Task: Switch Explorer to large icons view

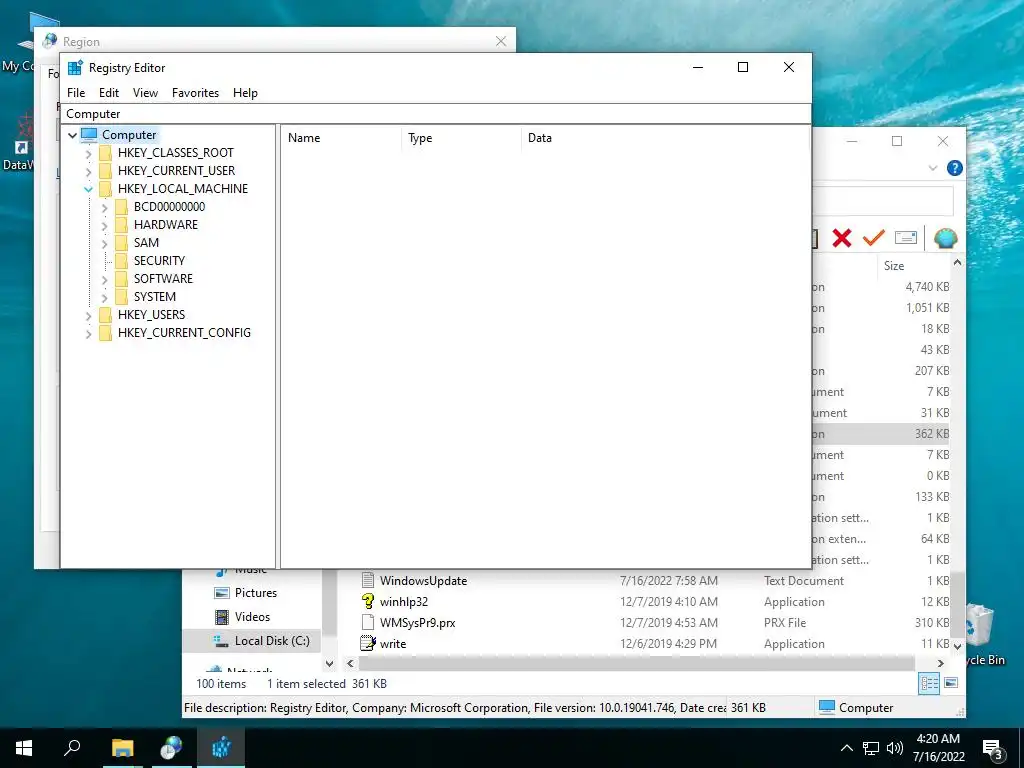Action: pyautogui.click(x=952, y=683)
